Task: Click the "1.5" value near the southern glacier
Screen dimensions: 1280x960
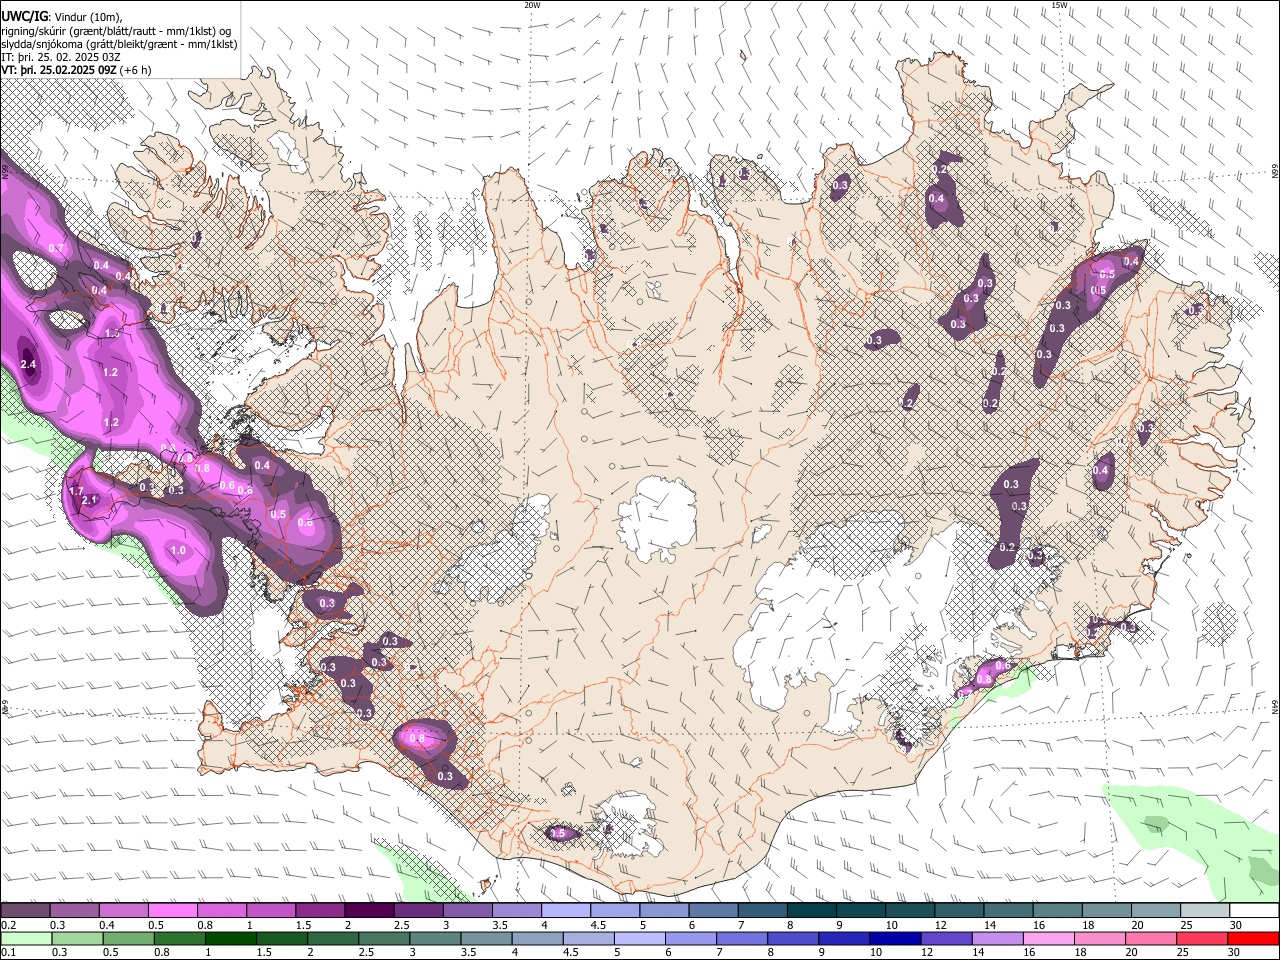Action: pyautogui.click(x=558, y=833)
